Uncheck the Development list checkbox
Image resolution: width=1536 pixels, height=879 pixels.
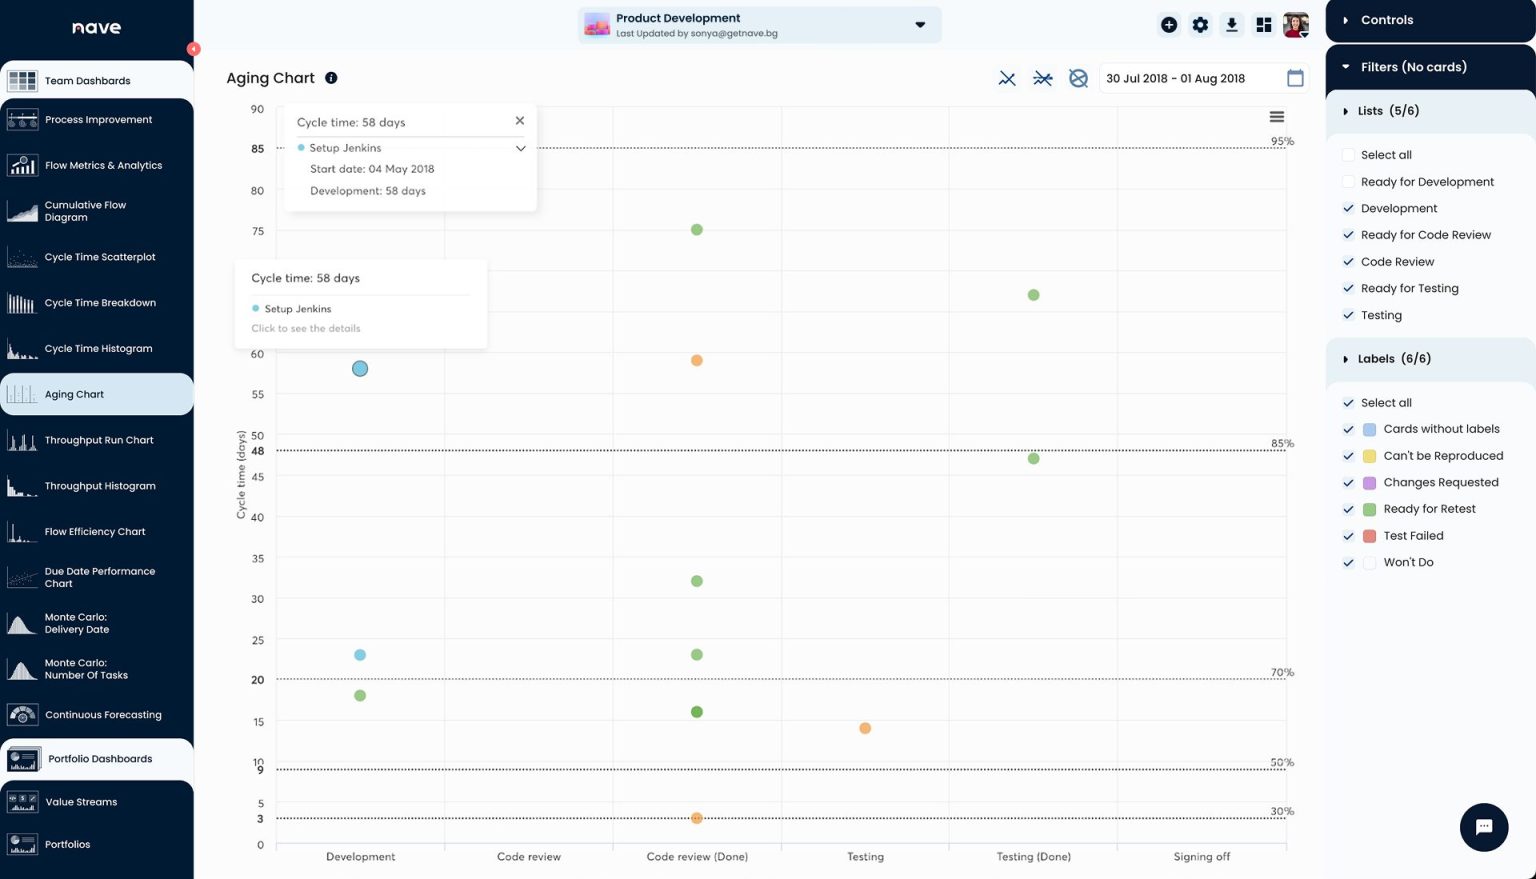point(1348,208)
